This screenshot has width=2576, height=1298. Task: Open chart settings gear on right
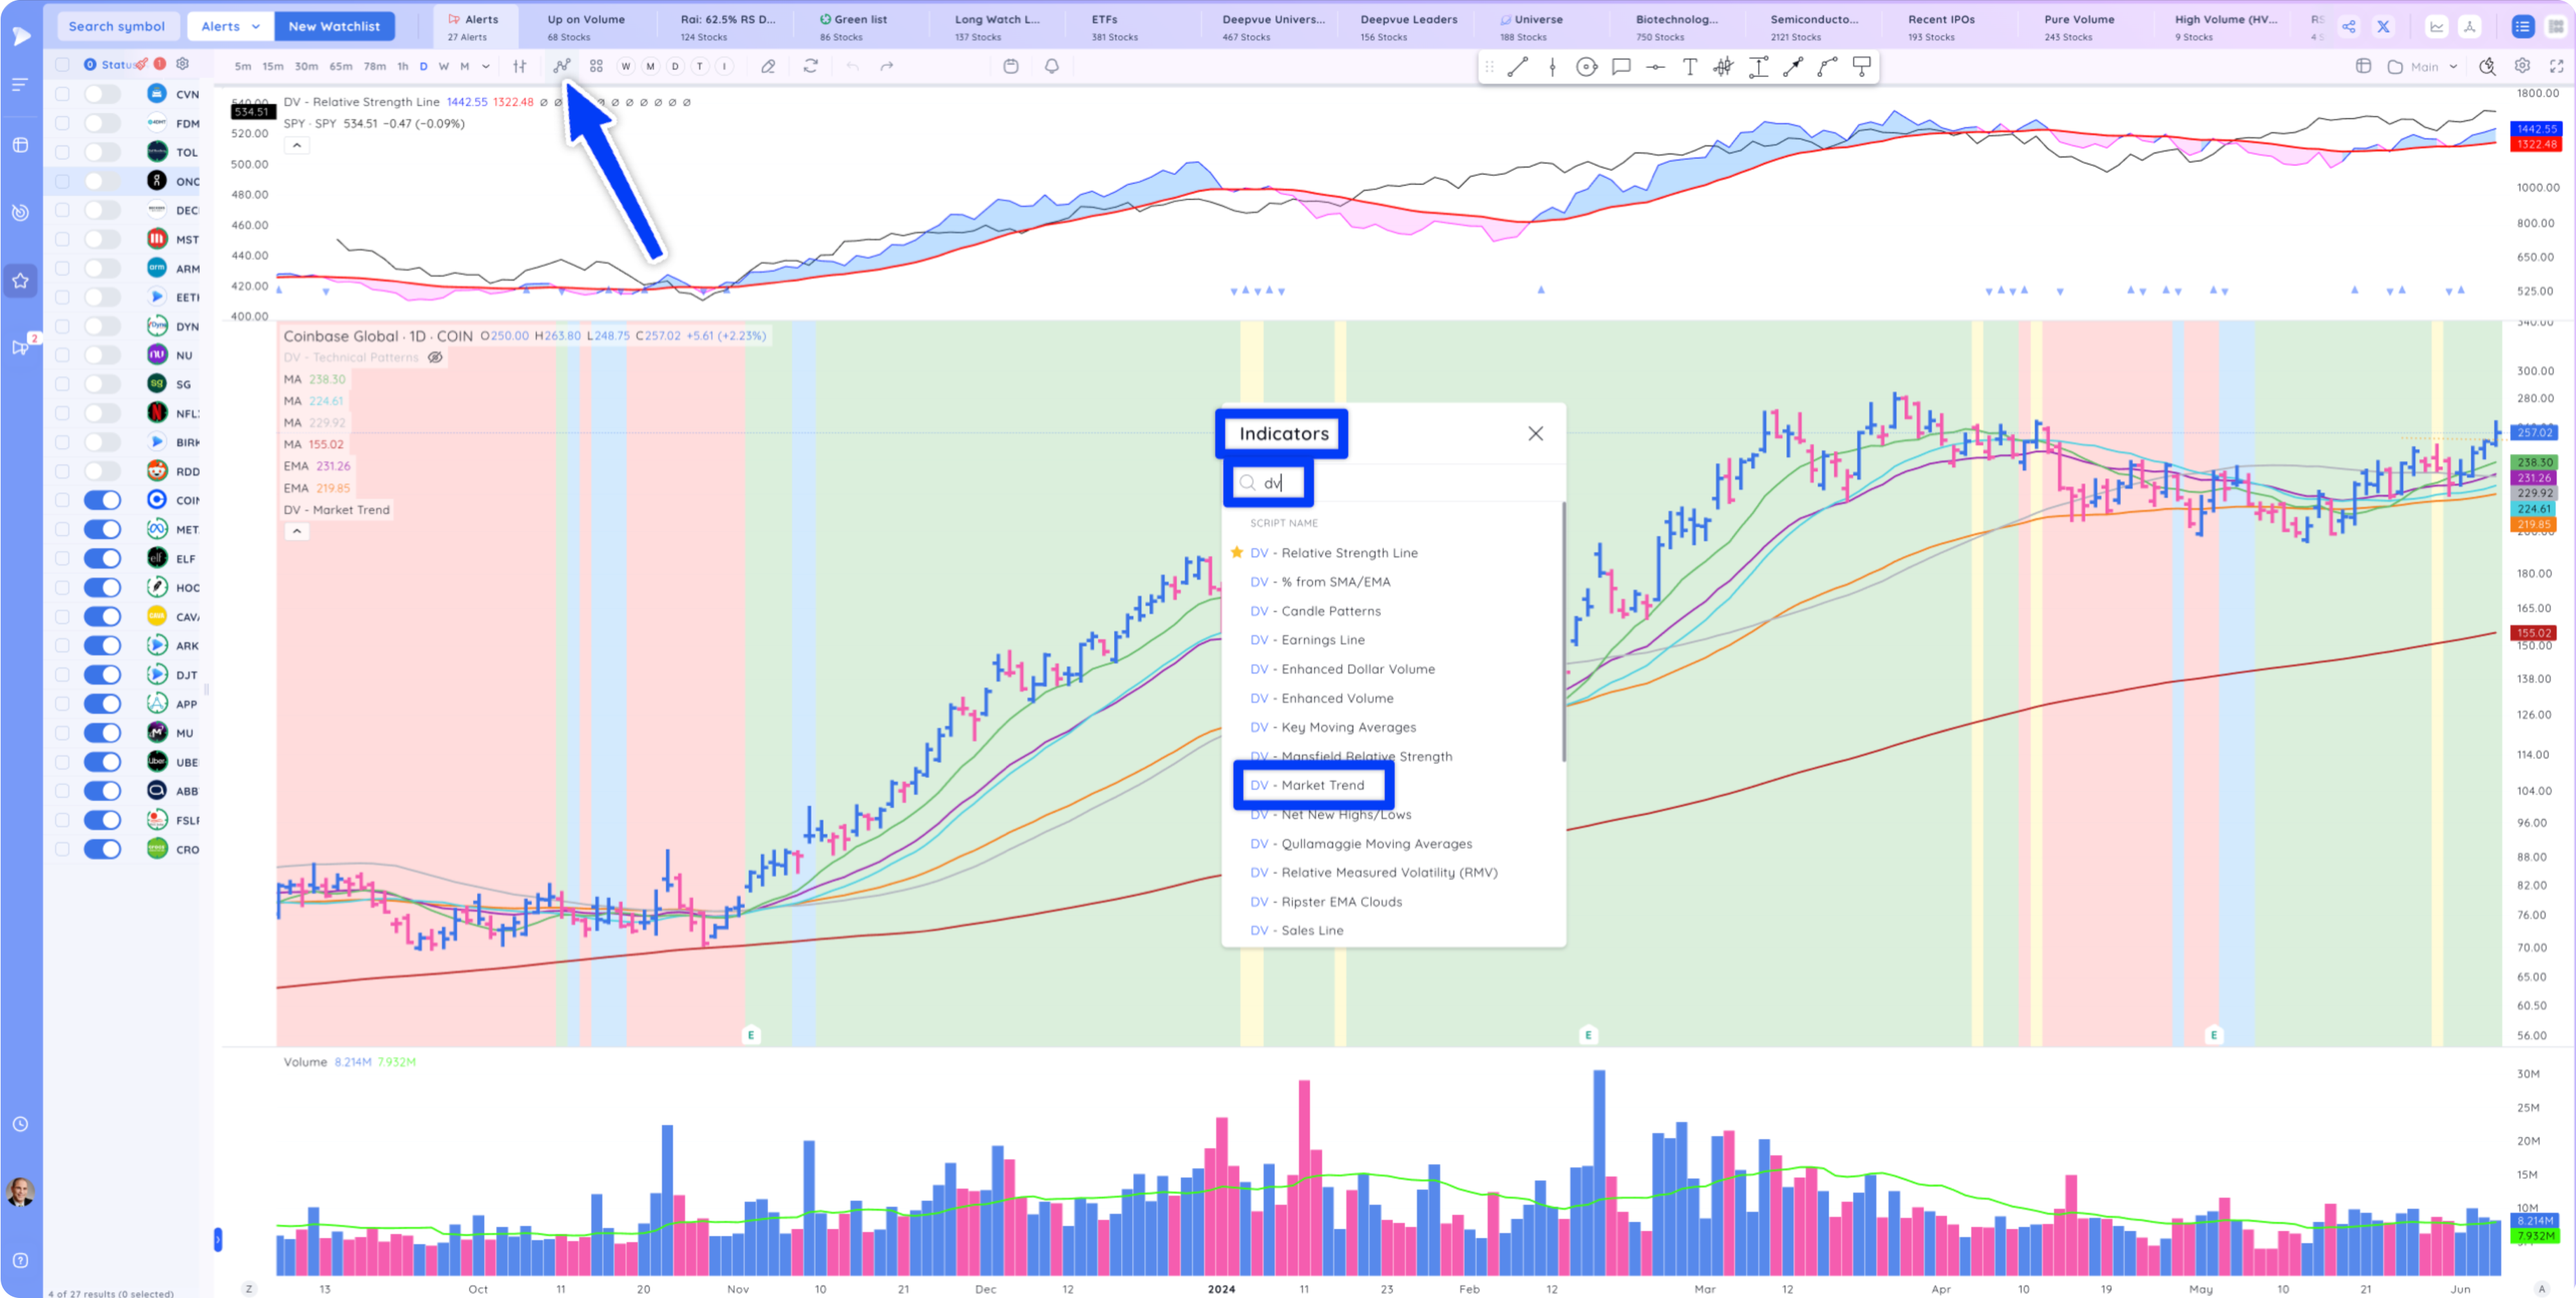[2523, 66]
